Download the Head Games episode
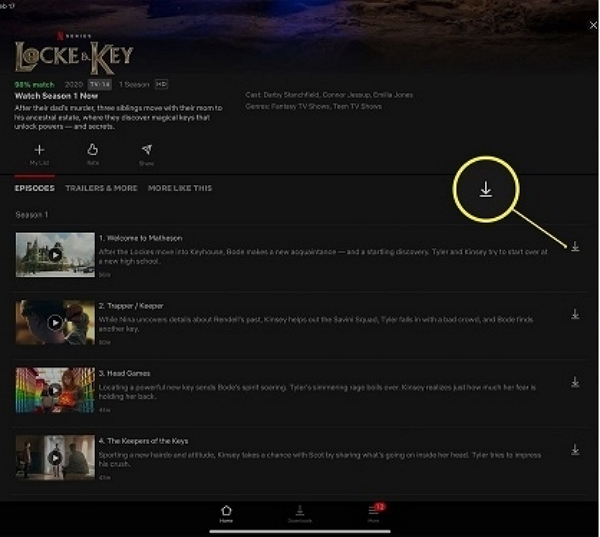The image size is (600, 537). point(575,382)
